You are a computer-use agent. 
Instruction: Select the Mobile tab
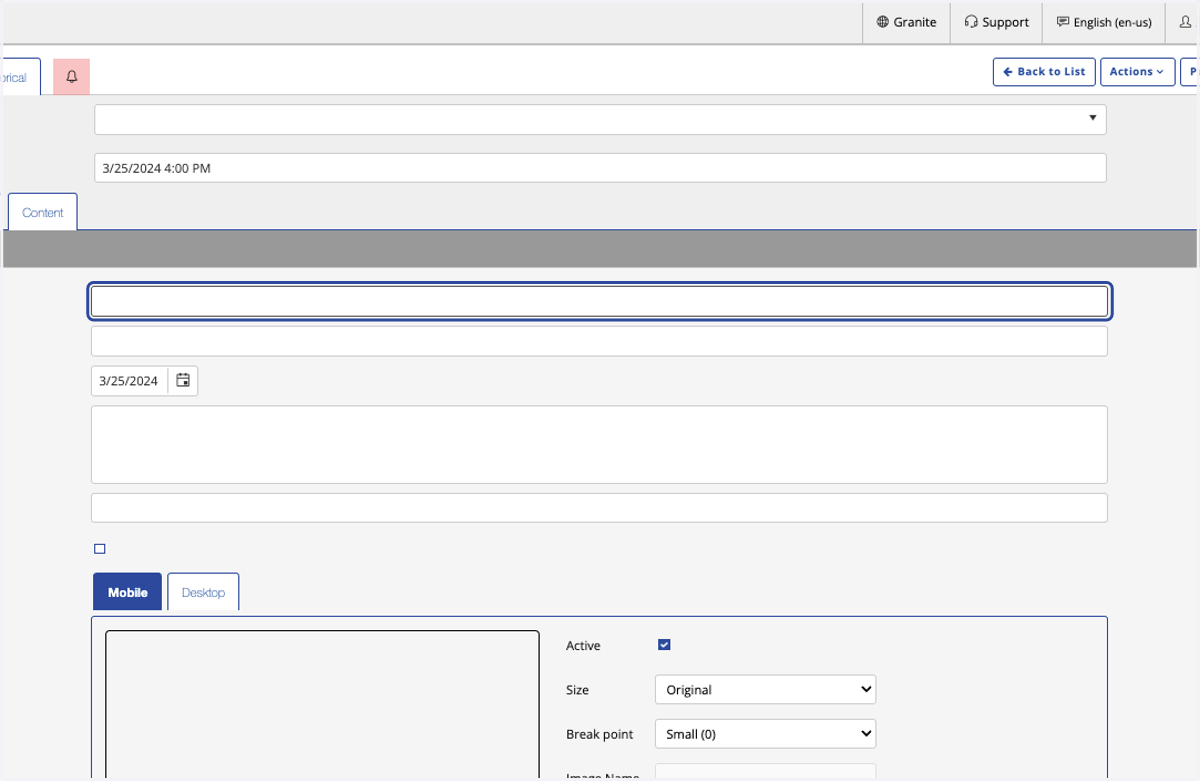click(127, 592)
